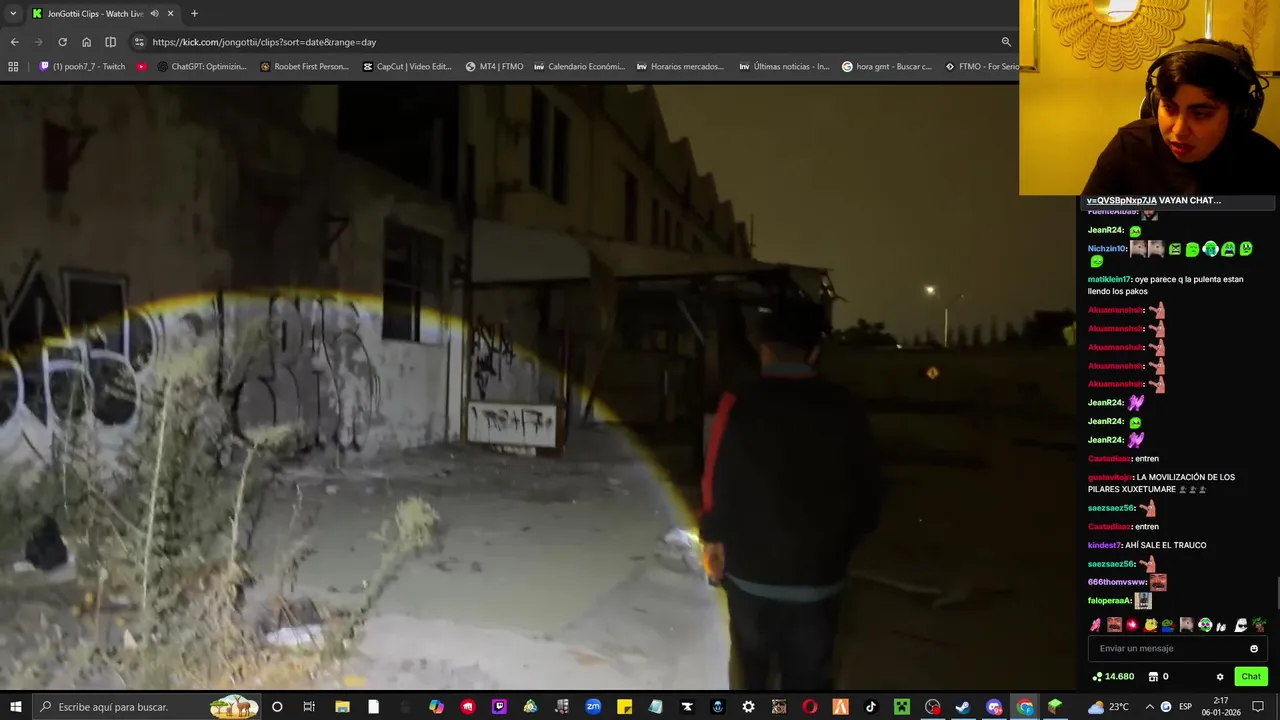The height and width of the screenshot is (720, 1280).
Task: Expand the tab search dropdown arrow
Action: tap(12, 13)
